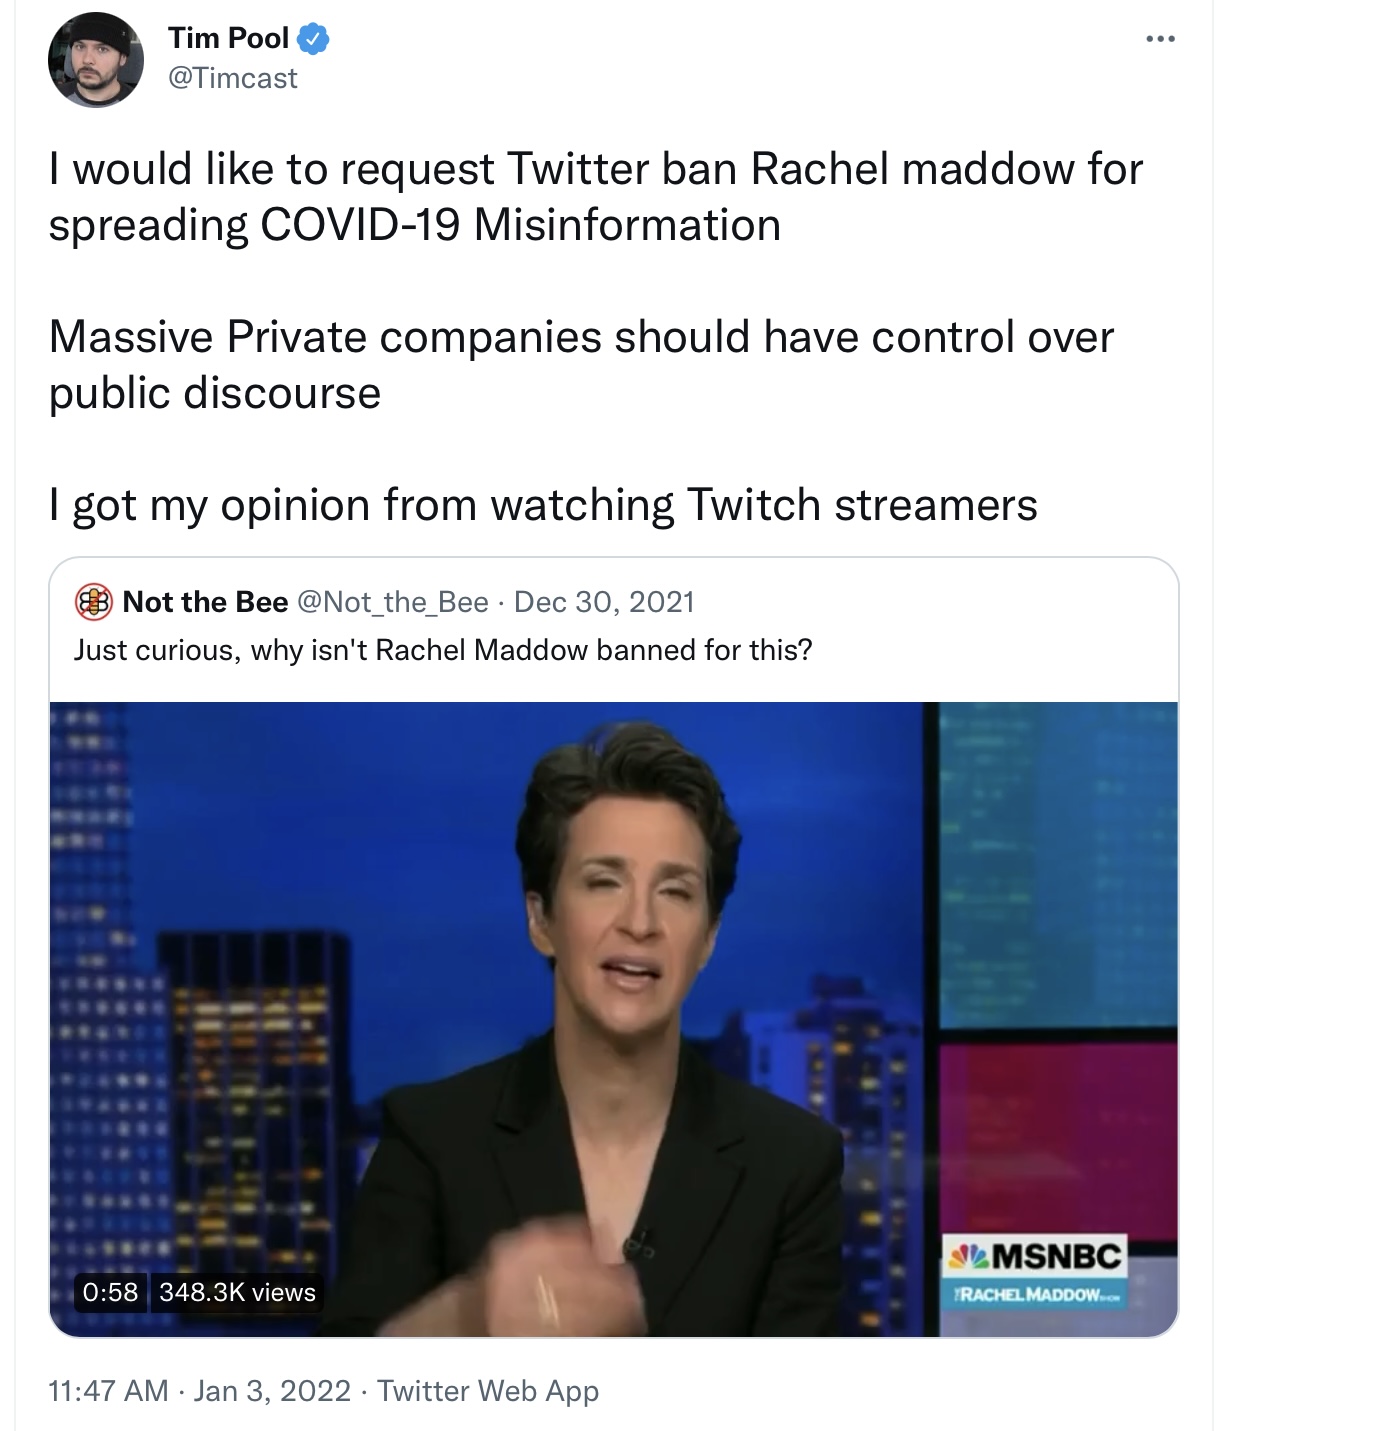
Task: Open quoted tweet date Dec 30, 2021
Action: 604,602
